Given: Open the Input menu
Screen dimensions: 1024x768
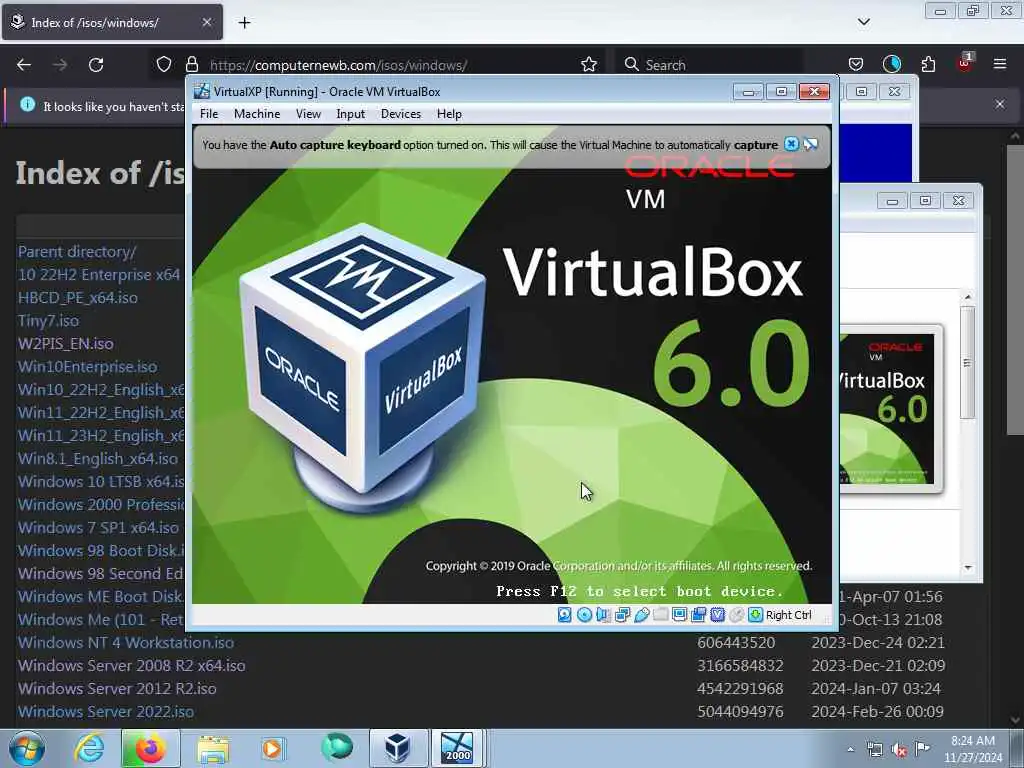Looking at the screenshot, I should tap(351, 114).
